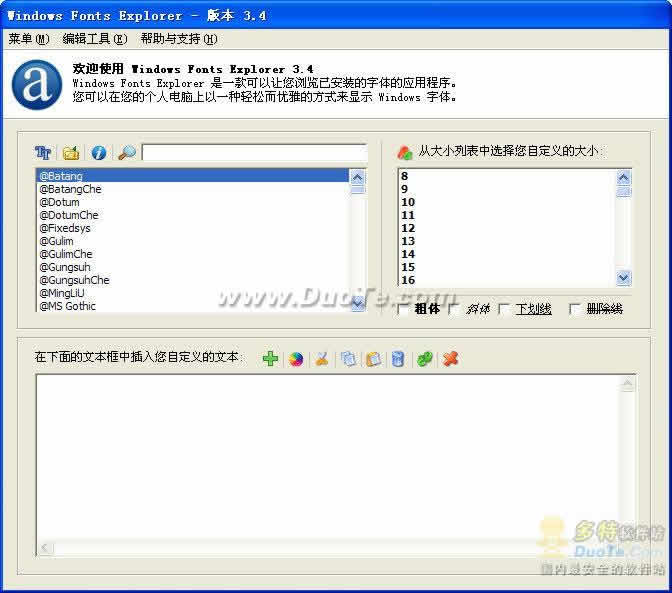The width and height of the screenshot is (672, 593).
Task: Select the @Fixedsys font
Action: (x=192, y=228)
